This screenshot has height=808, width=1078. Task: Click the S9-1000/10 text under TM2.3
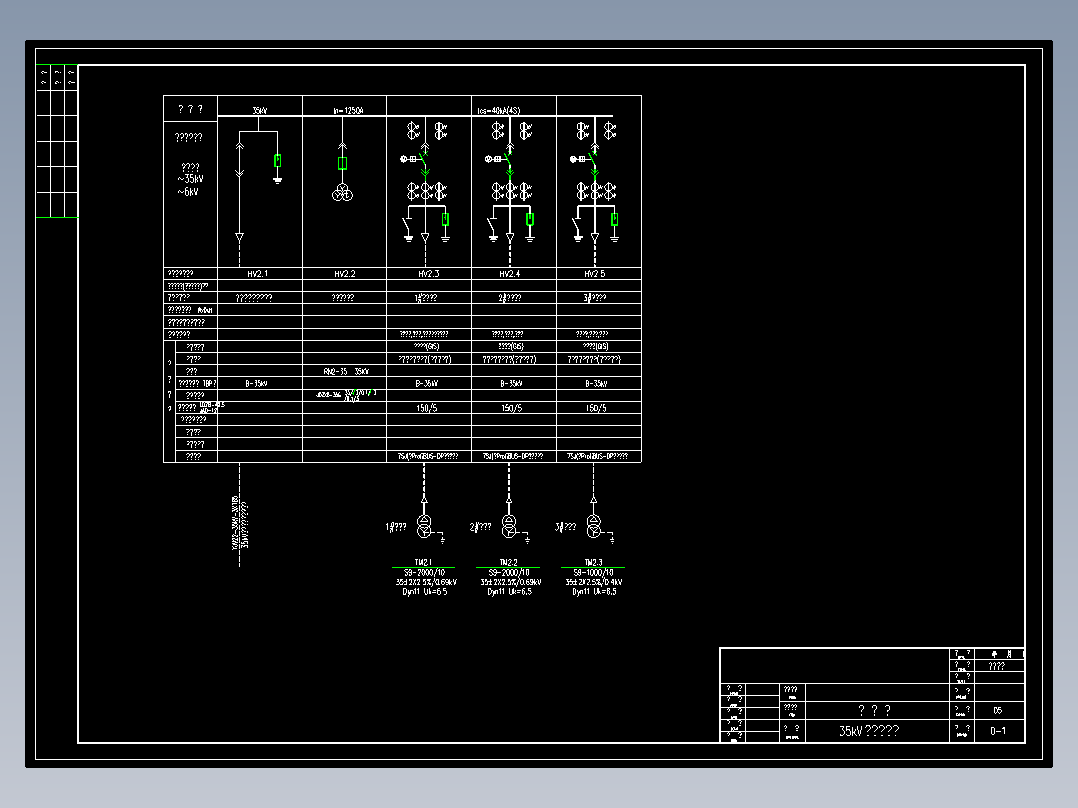coord(593,573)
